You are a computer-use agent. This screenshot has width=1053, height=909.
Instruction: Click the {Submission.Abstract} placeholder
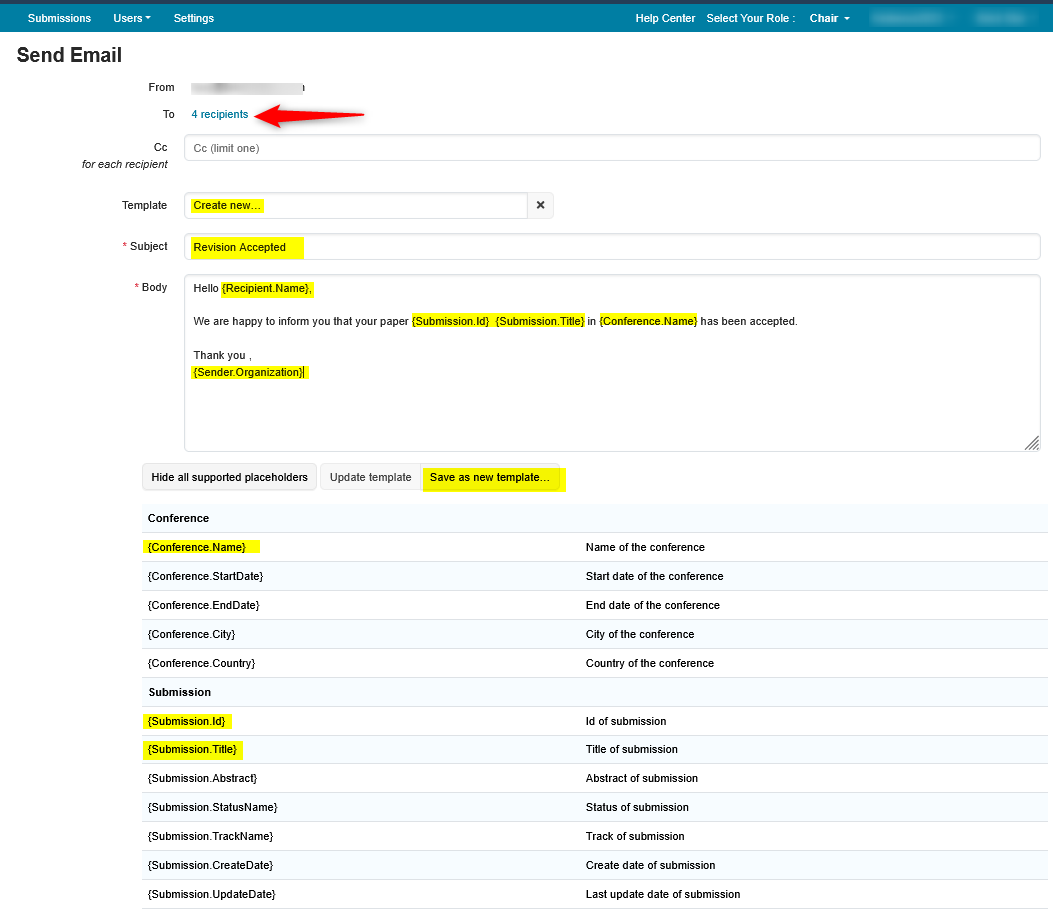[x=202, y=778]
